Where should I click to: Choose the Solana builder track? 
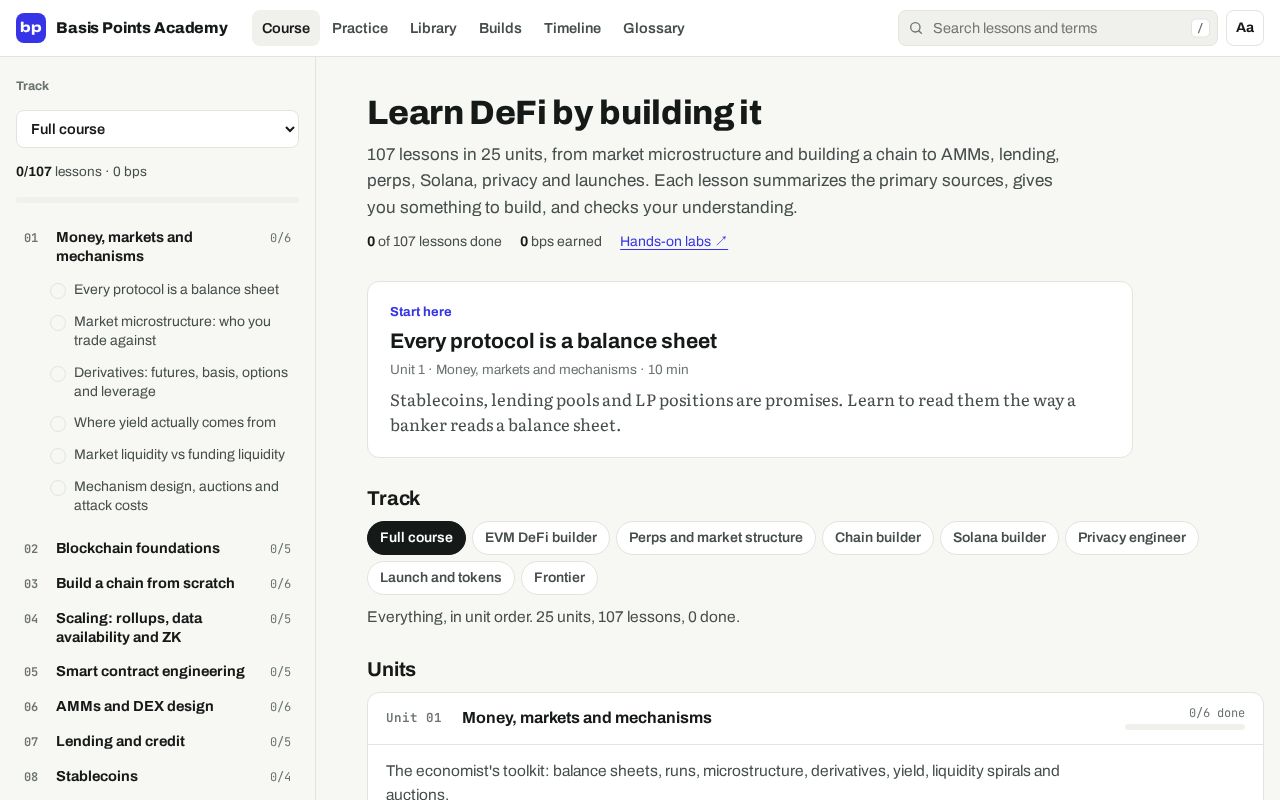pyautogui.click(x=999, y=538)
